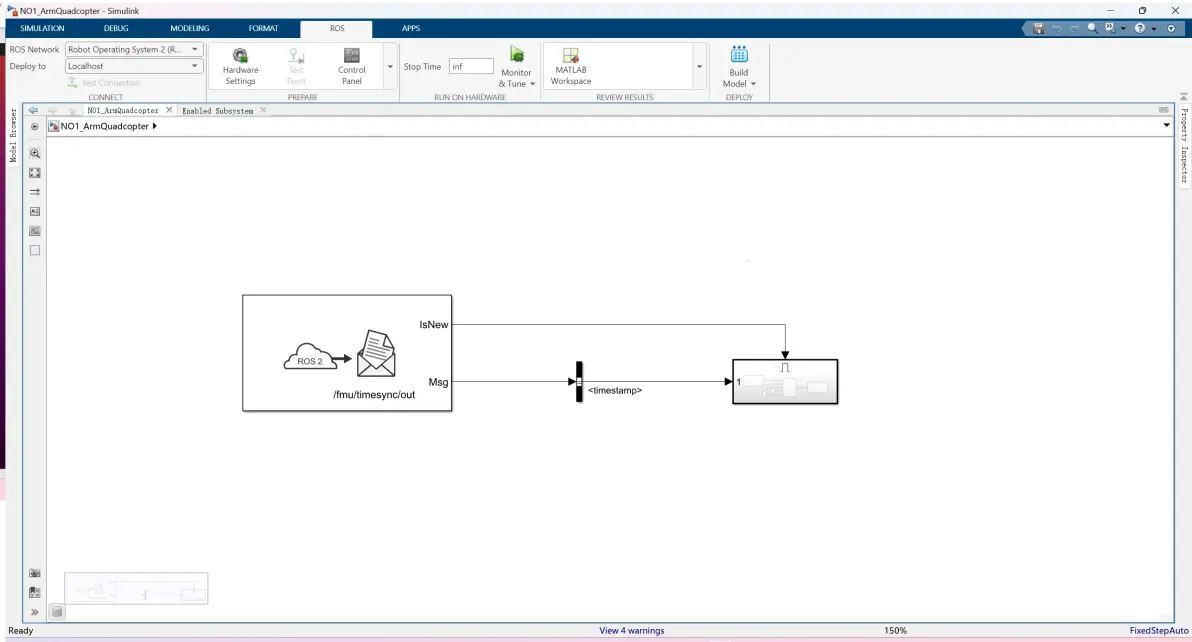This screenshot has width=1192, height=642.
Task: Click the screenshot camera icon in palette
Action: (35, 574)
